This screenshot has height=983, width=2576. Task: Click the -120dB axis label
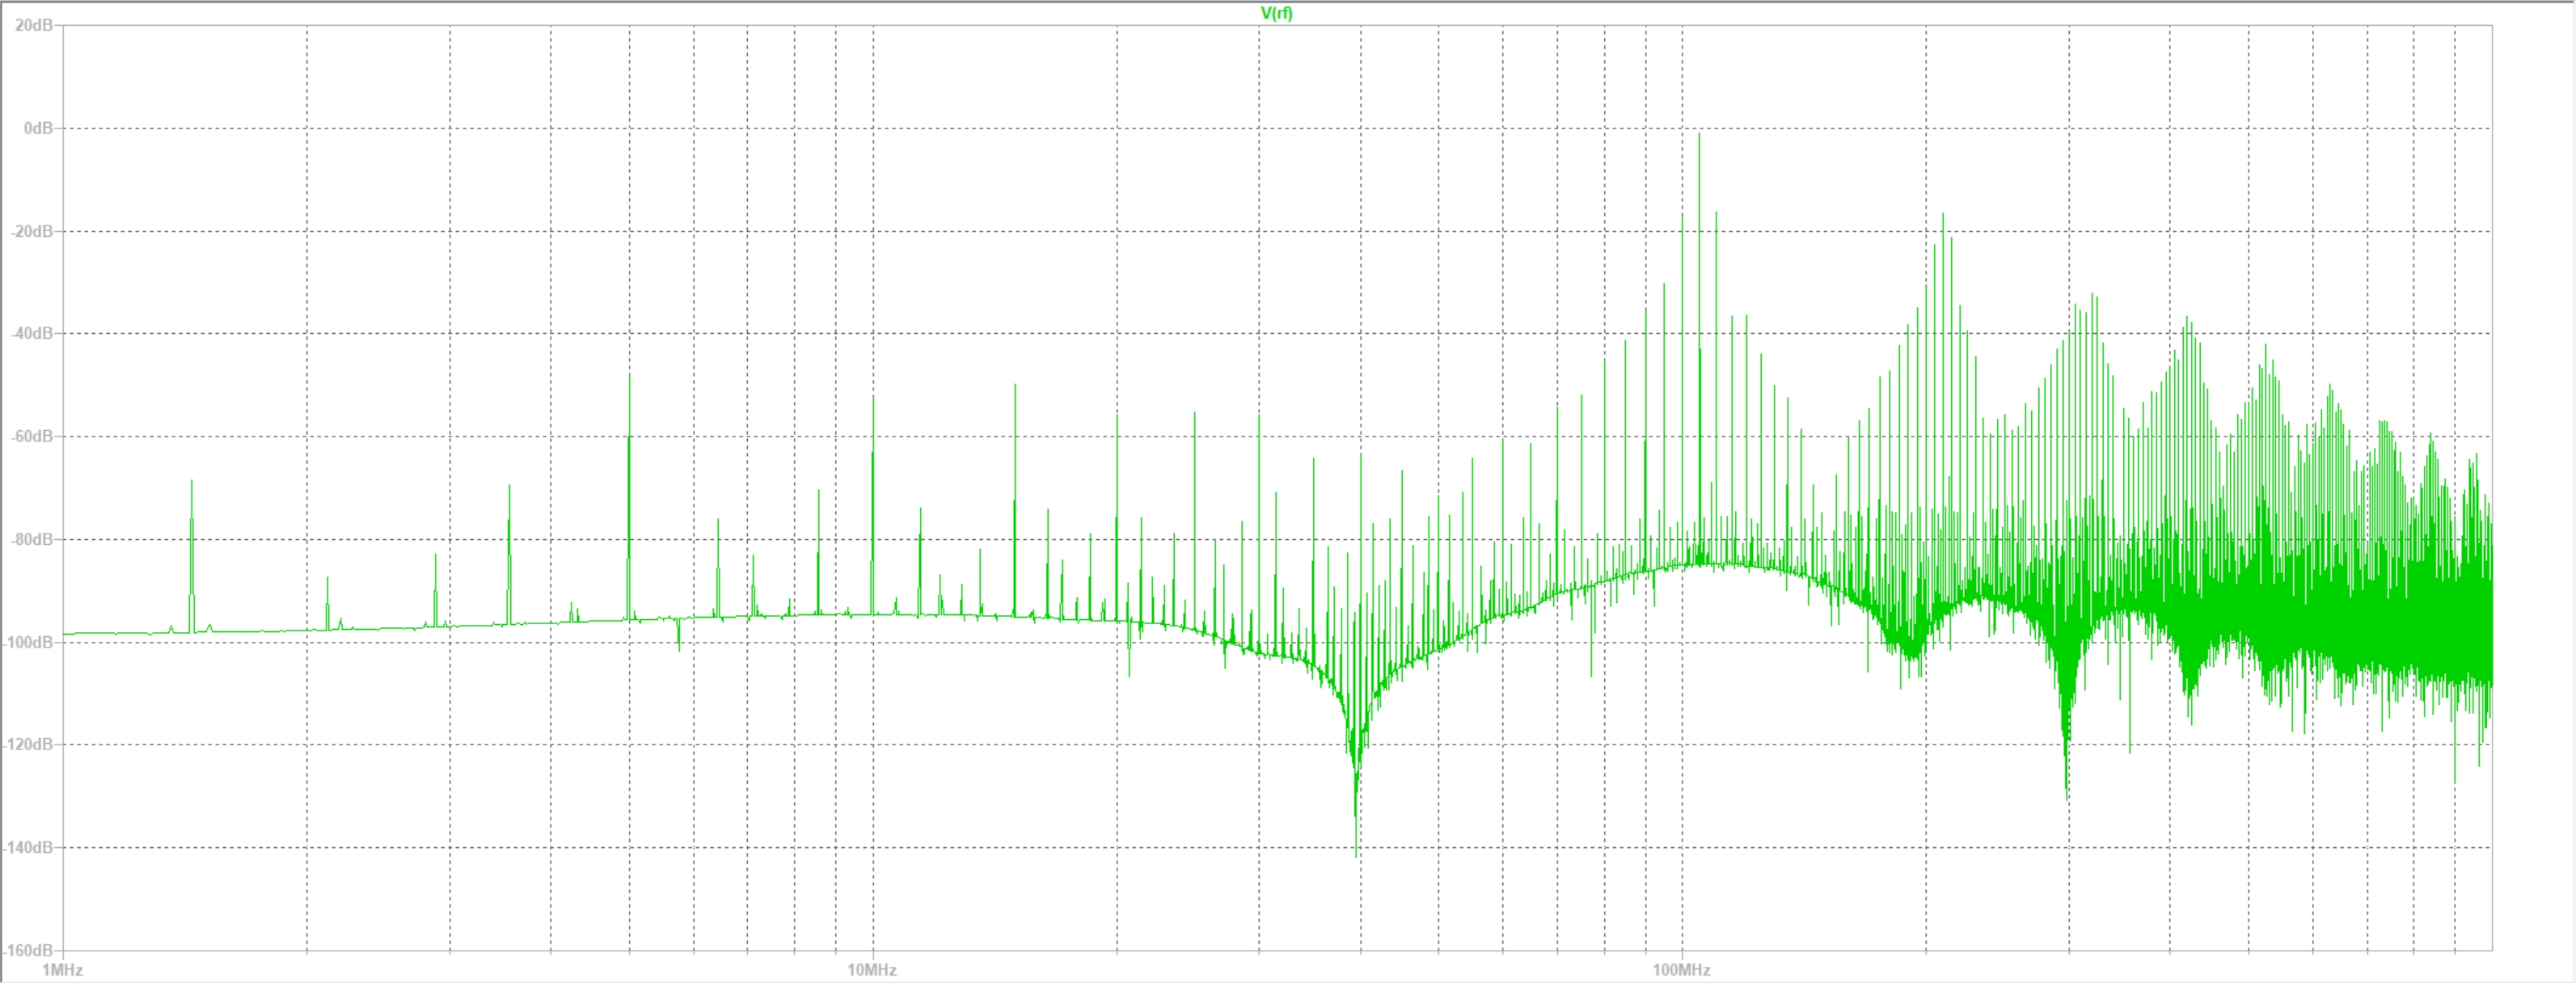tap(30, 744)
